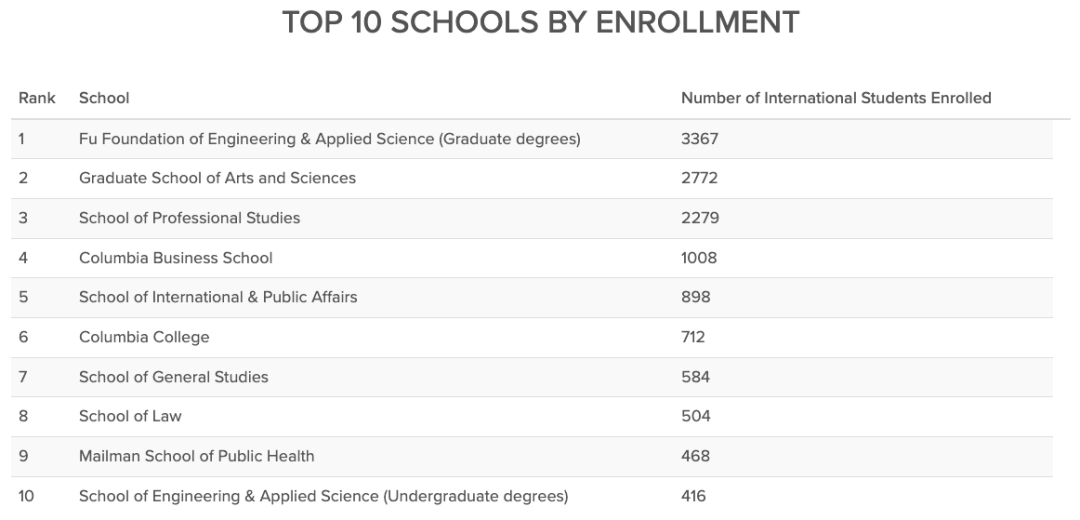Click the School of Law entry

pos(130,416)
